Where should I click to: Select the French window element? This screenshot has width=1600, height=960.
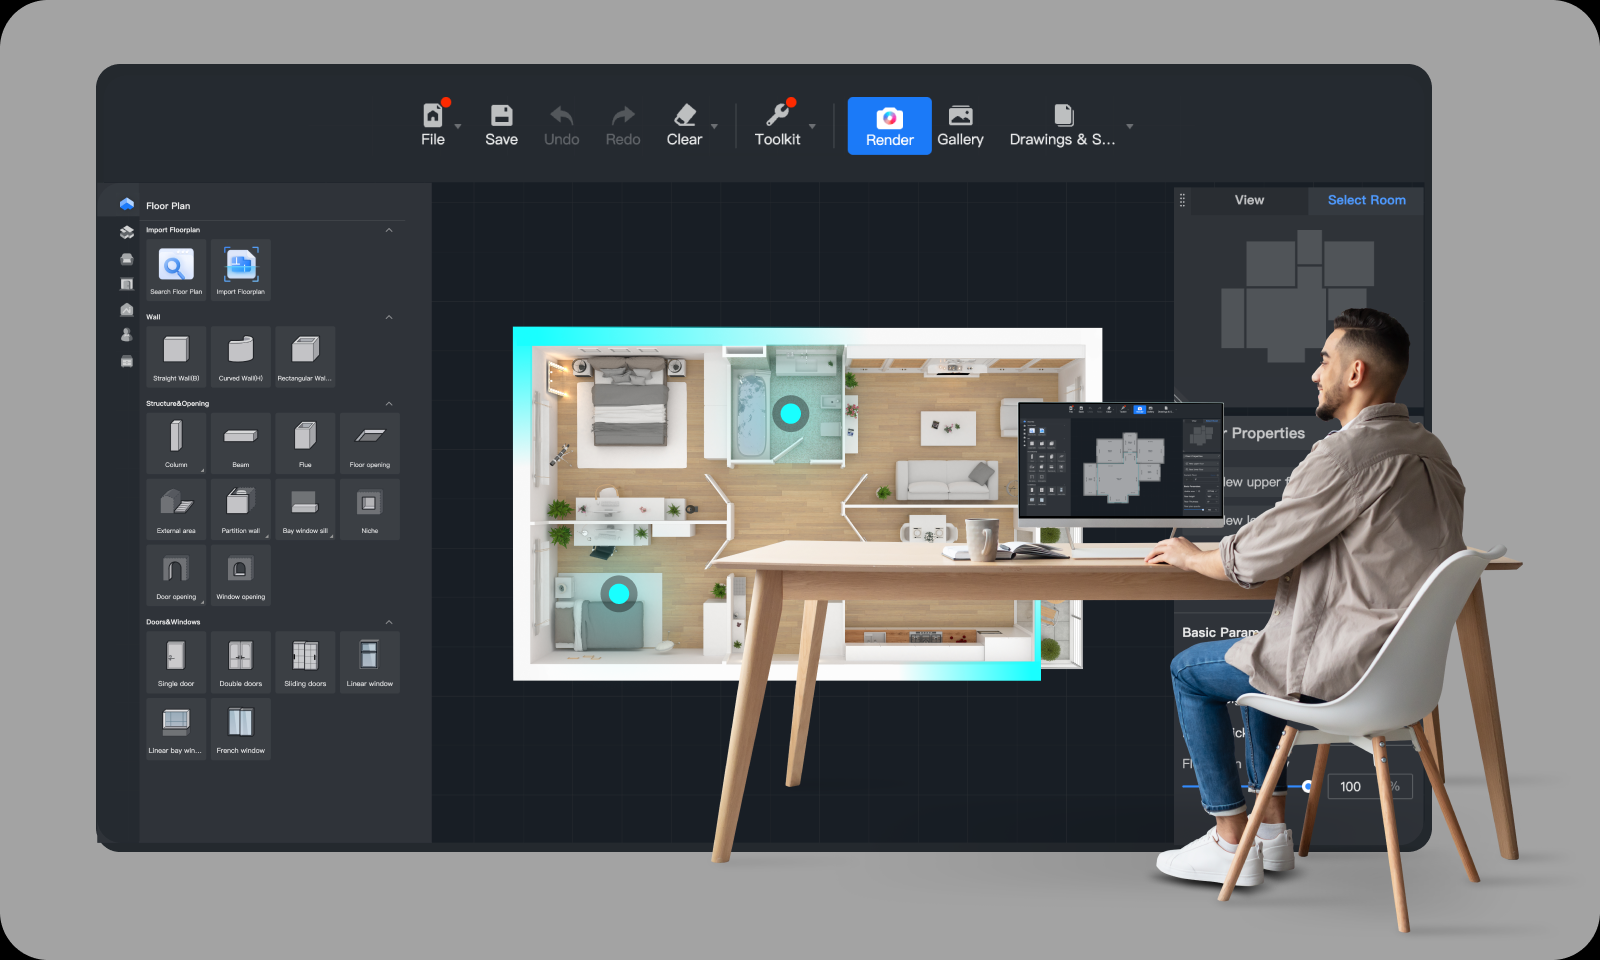click(240, 728)
